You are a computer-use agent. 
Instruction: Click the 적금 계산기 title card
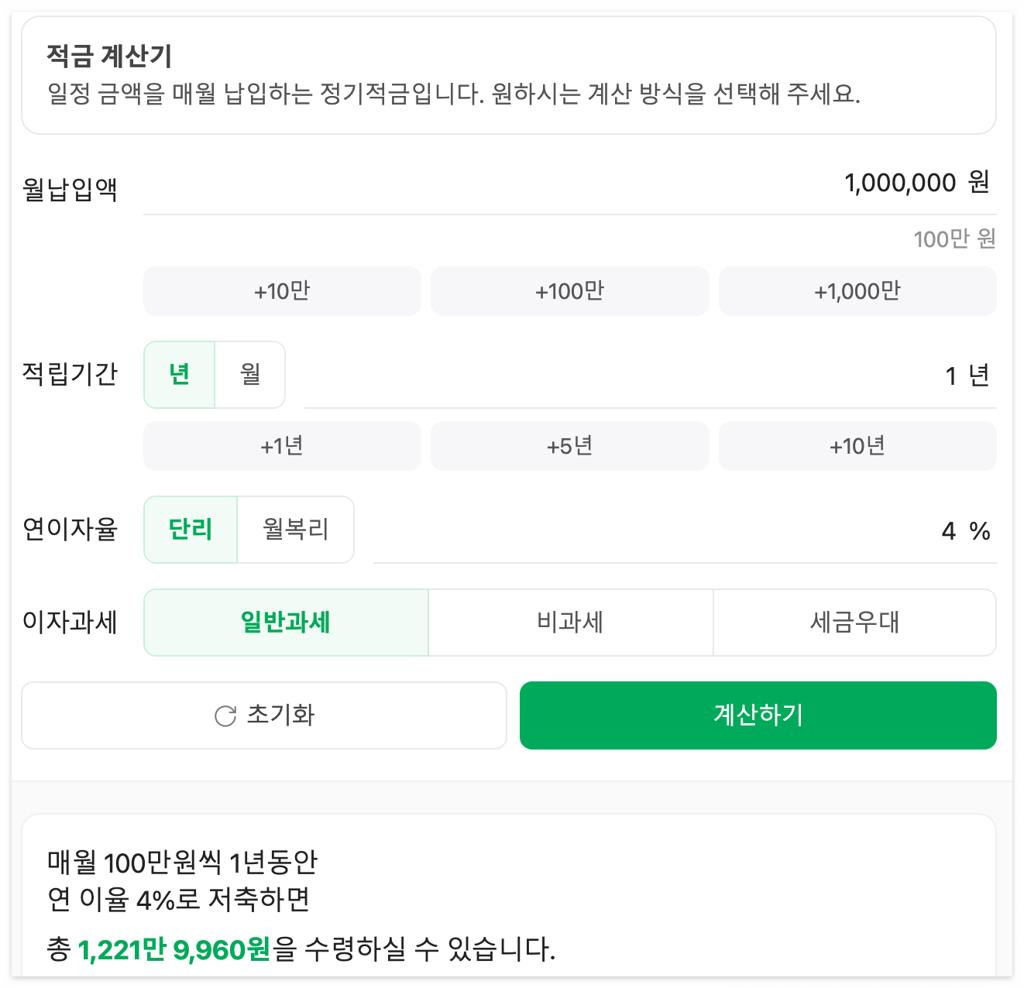(x=509, y=75)
